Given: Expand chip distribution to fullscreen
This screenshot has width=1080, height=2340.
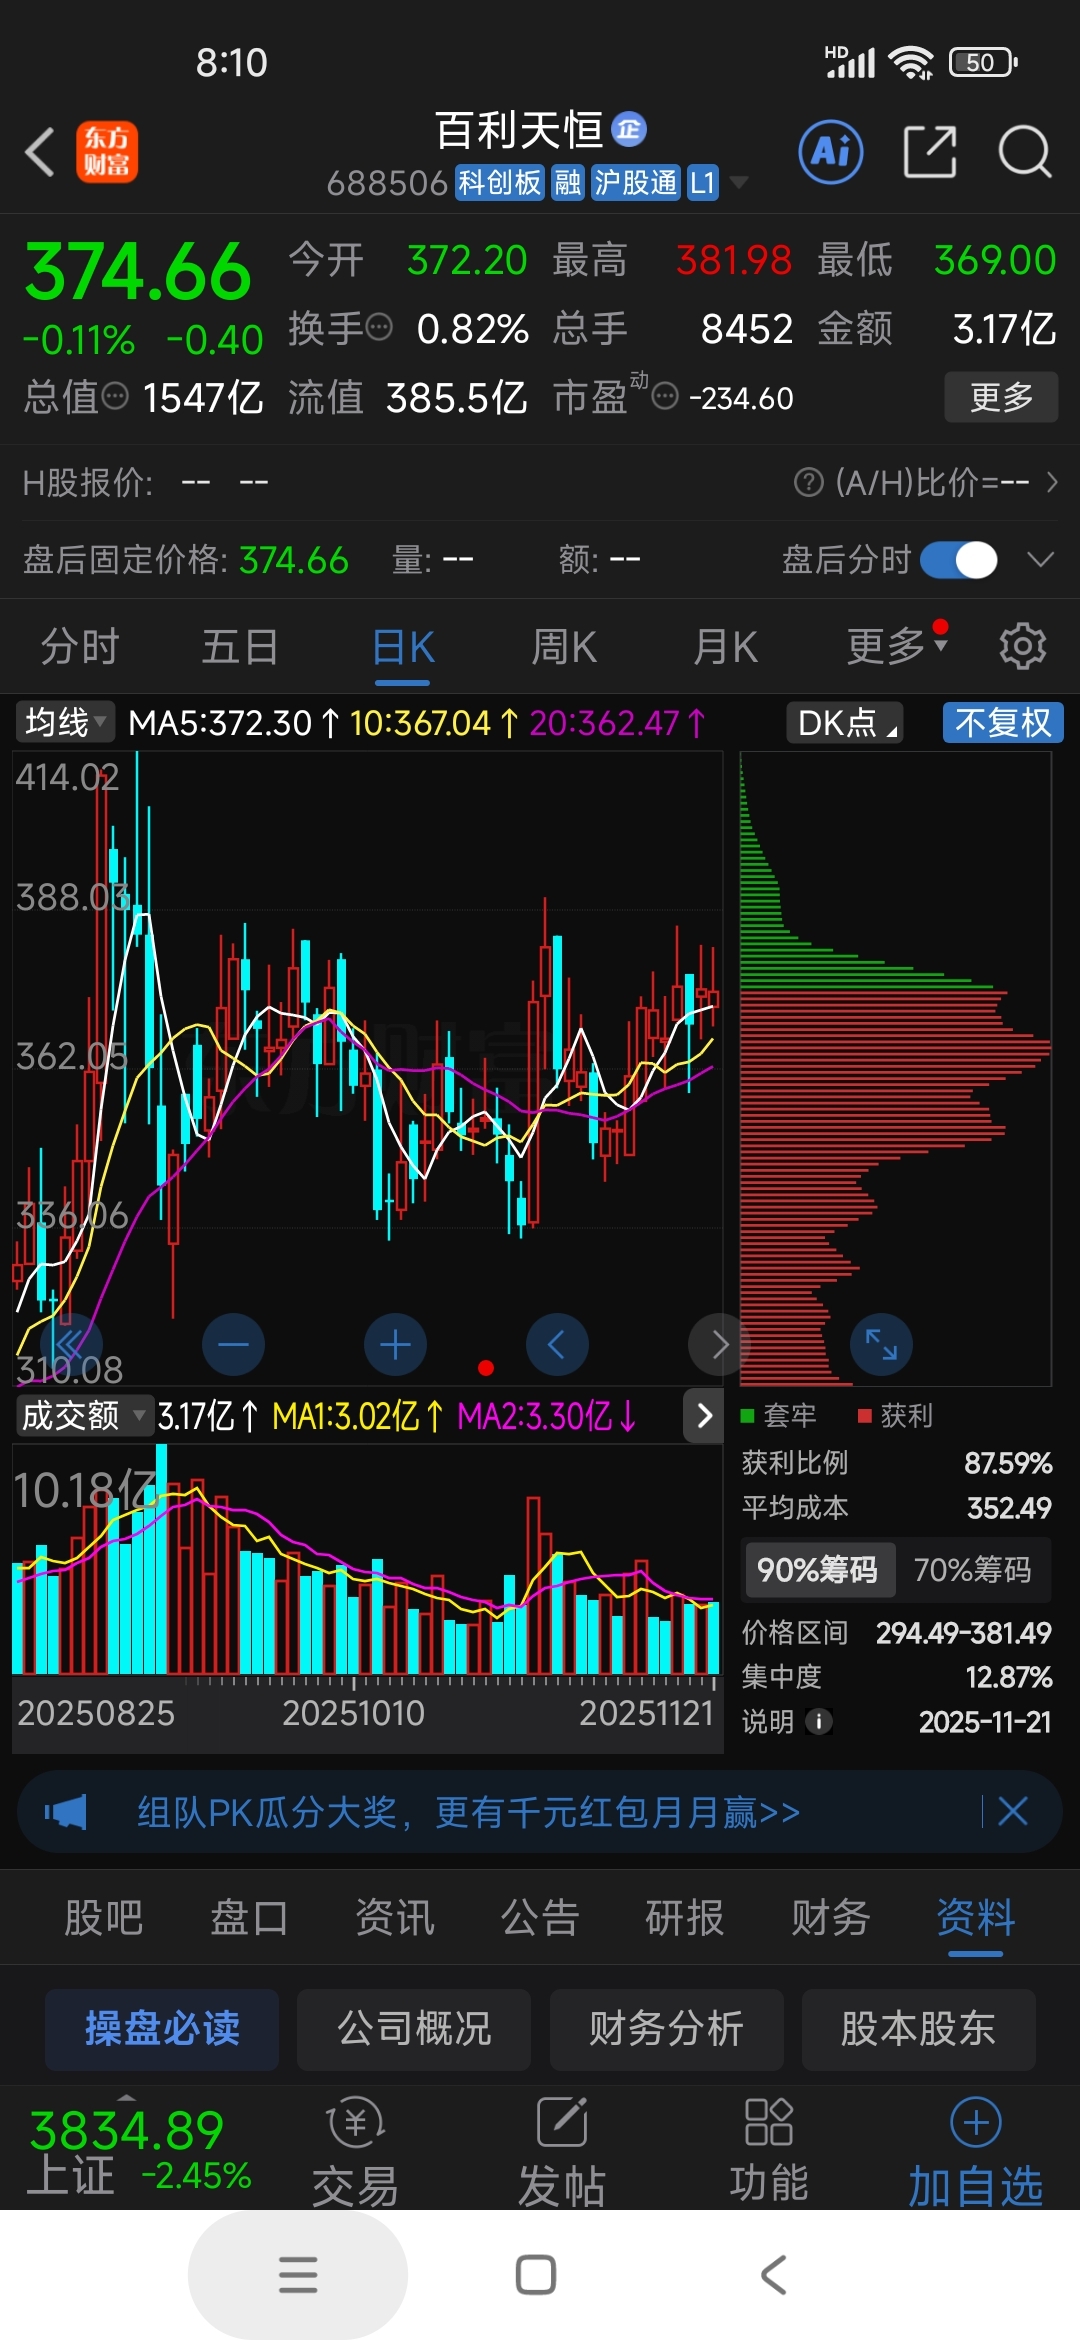Looking at the screenshot, I should (x=881, y=1344).
